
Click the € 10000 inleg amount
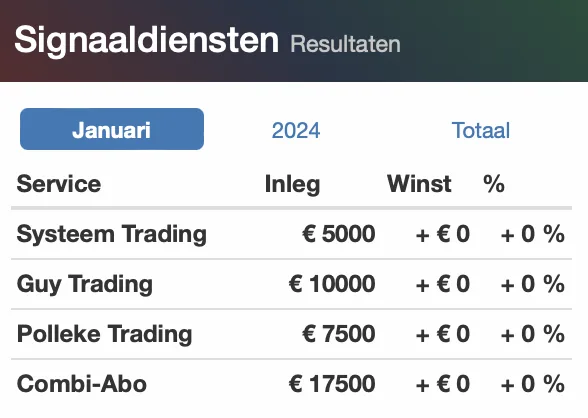332,284
